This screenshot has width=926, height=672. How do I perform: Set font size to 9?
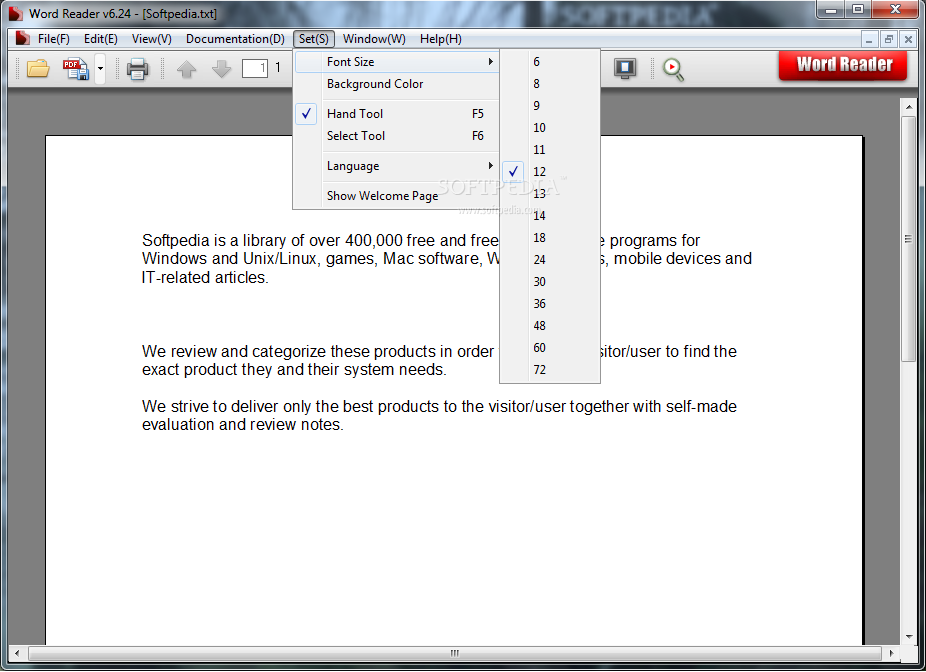[550, 106]
